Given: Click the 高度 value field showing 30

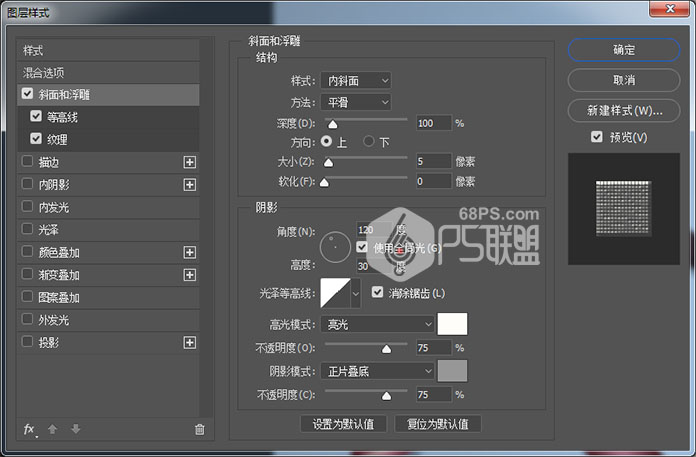Looking at the screenshot, I should [x=374, y=266].
